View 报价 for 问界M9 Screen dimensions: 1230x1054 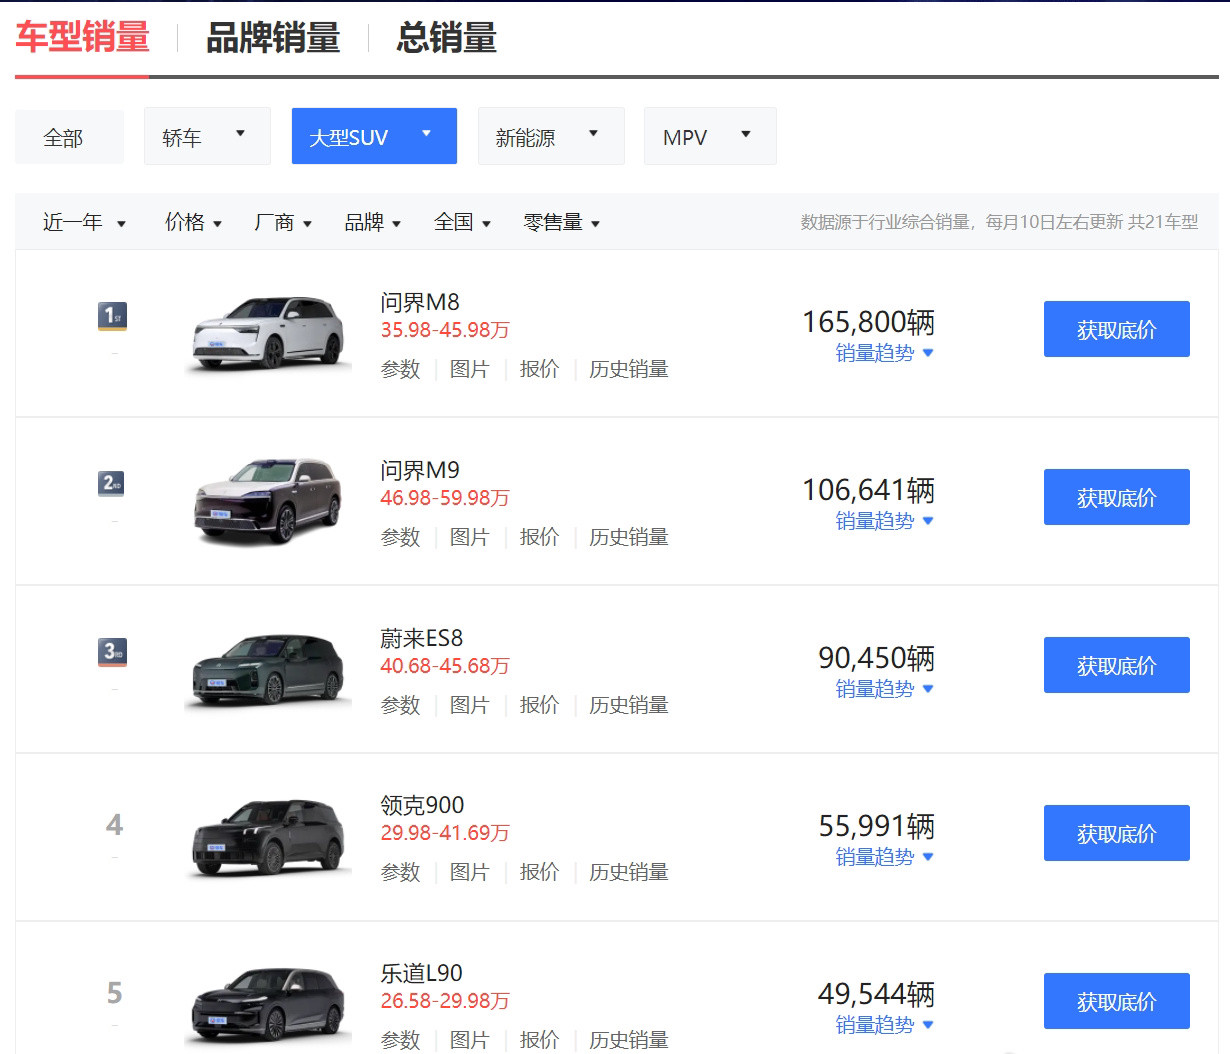[539, 537]
